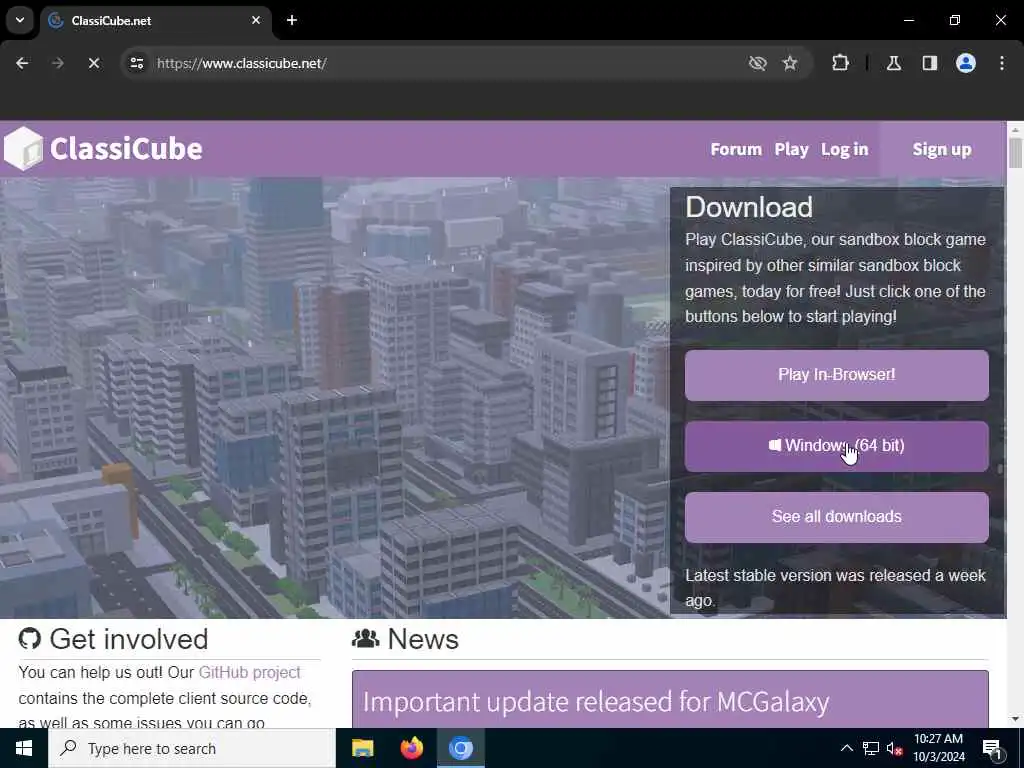1024x768 pixels.
Task: Download the Windows (64 bit) build
Action: tap(837, 446)
